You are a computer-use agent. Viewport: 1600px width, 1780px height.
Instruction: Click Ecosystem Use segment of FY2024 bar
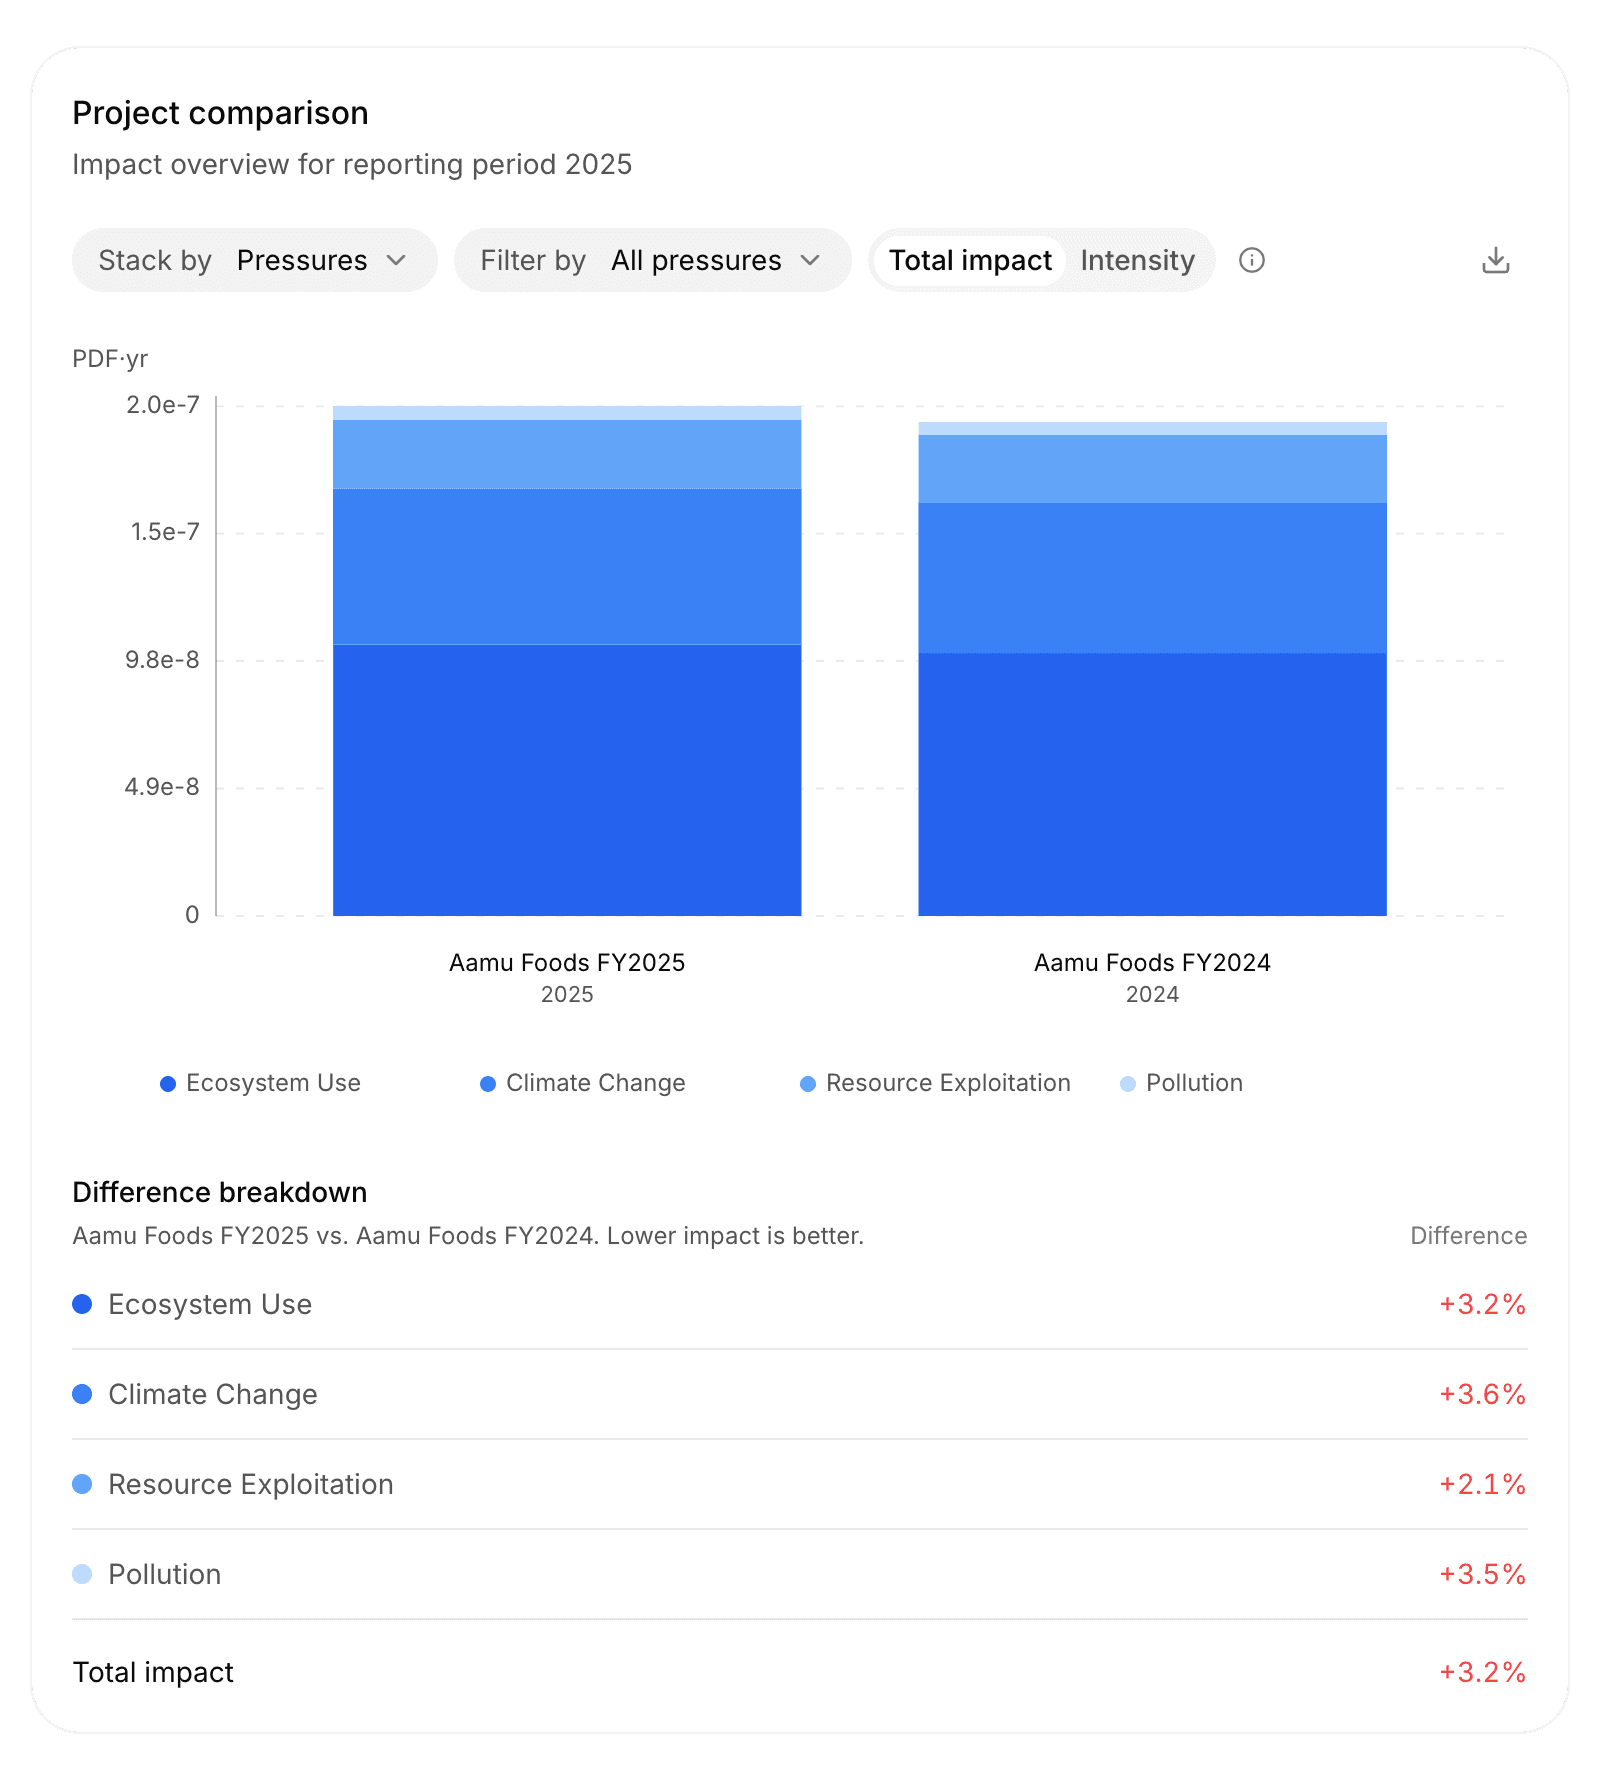[1152, 784]
